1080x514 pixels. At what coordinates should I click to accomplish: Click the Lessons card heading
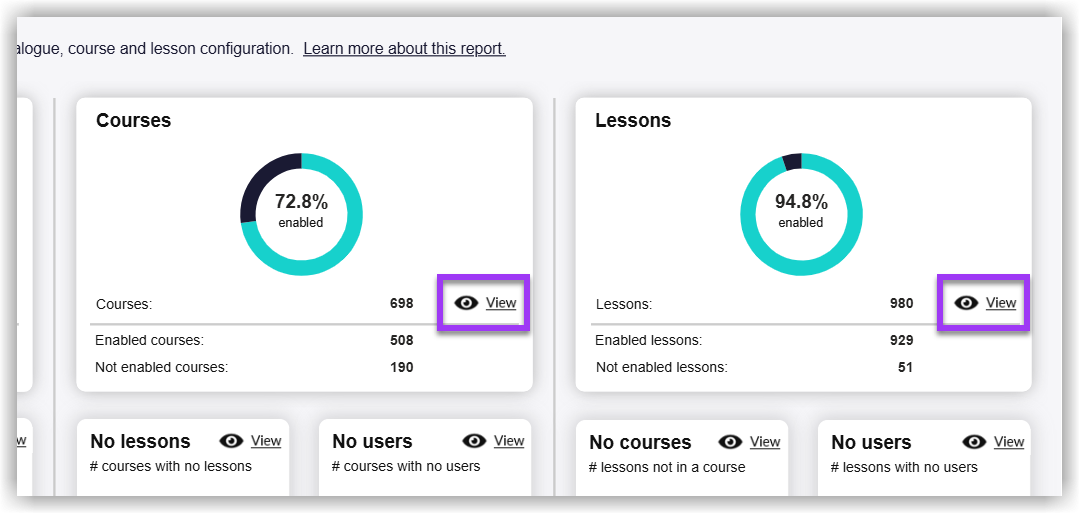click(633, 121)
